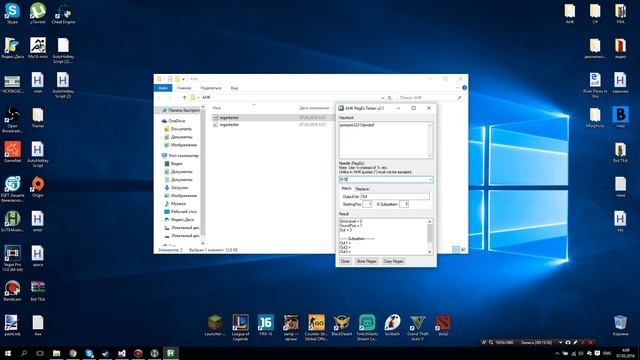Launch TwitchAlerts Stream Labels shortcut
Screen dimensions: 640x360
[x=367, y=327]
